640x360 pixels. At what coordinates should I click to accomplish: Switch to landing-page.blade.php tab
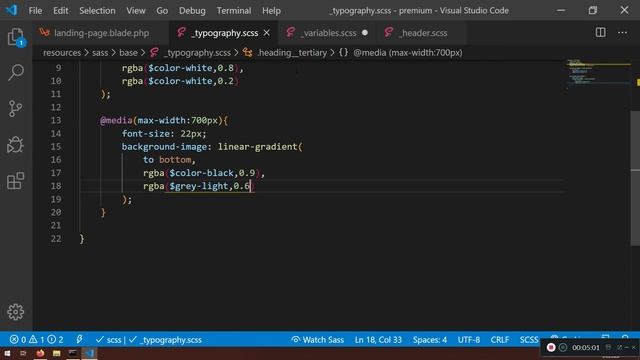[101, 33]
